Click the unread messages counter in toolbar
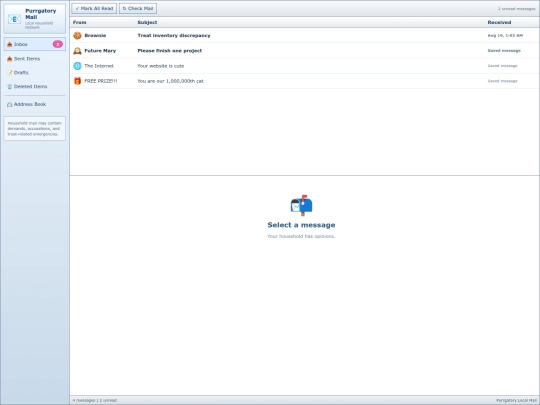The image size is (540, 405). coord(516,9)
